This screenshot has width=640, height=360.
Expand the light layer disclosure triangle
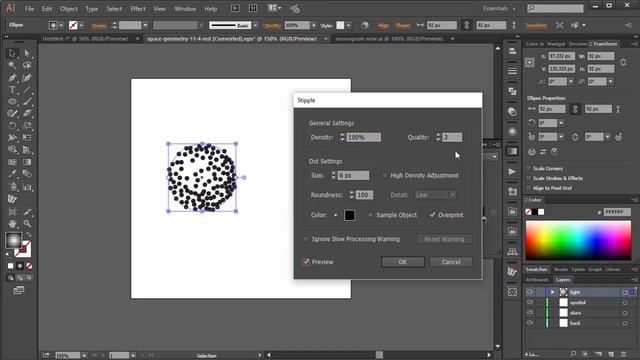(x=552, y=292)
